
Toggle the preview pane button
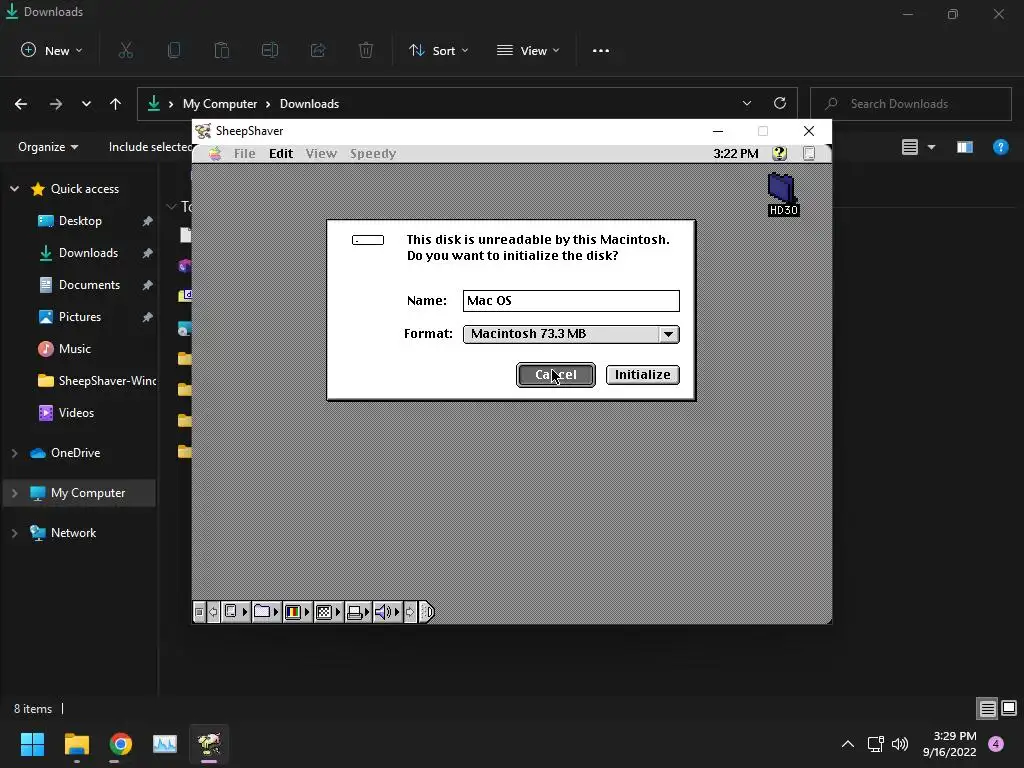(x=965, y=147)
